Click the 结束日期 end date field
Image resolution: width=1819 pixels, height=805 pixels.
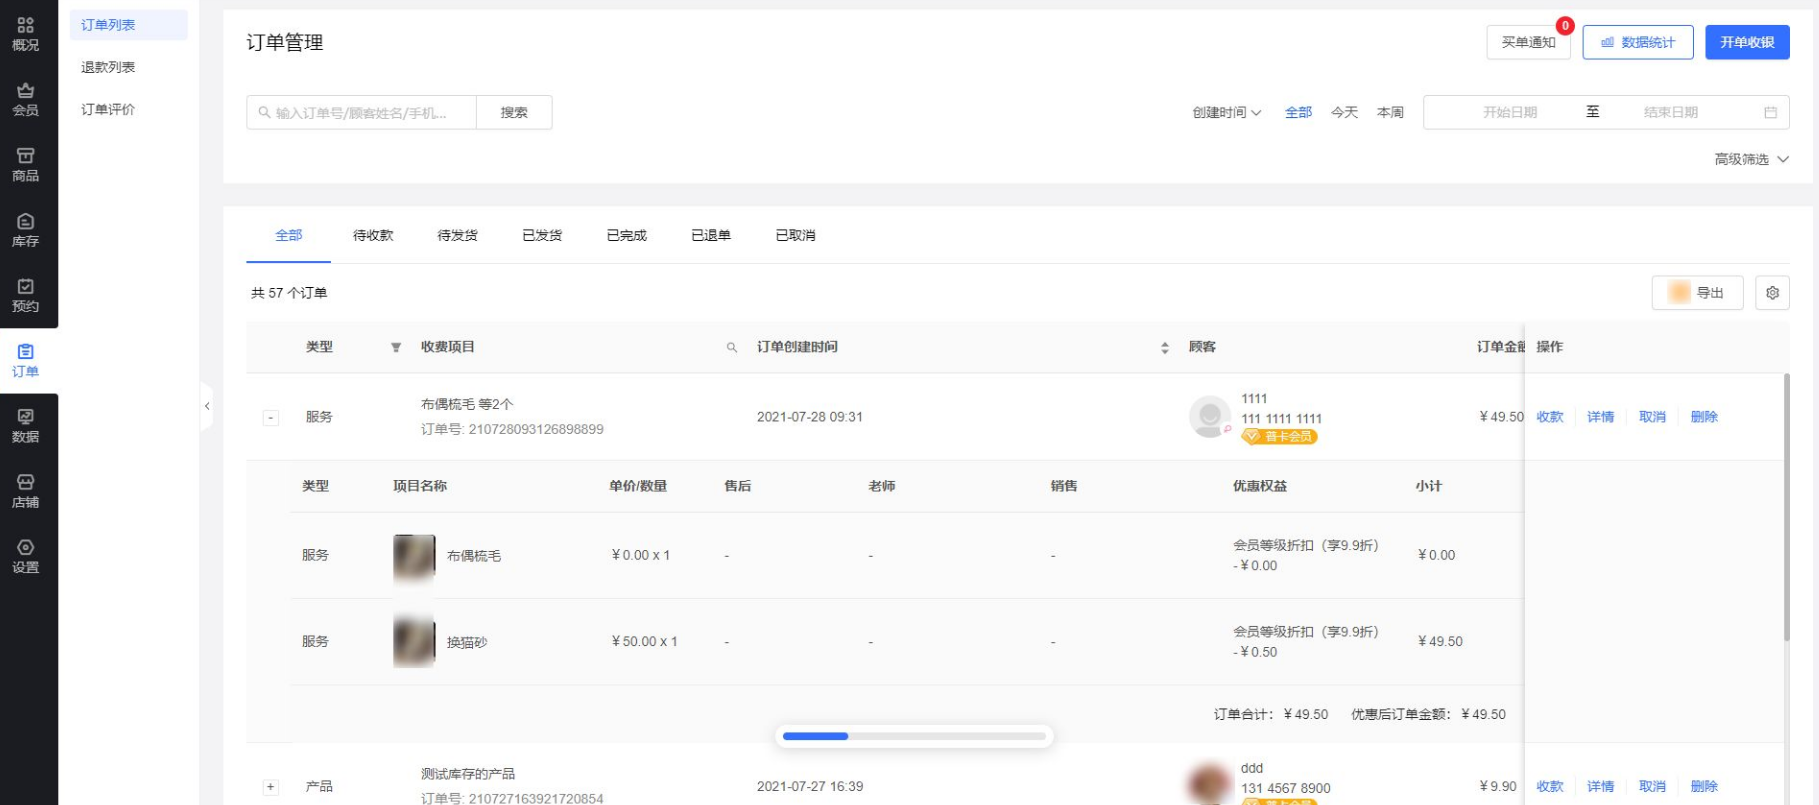tap(1670, 112)
